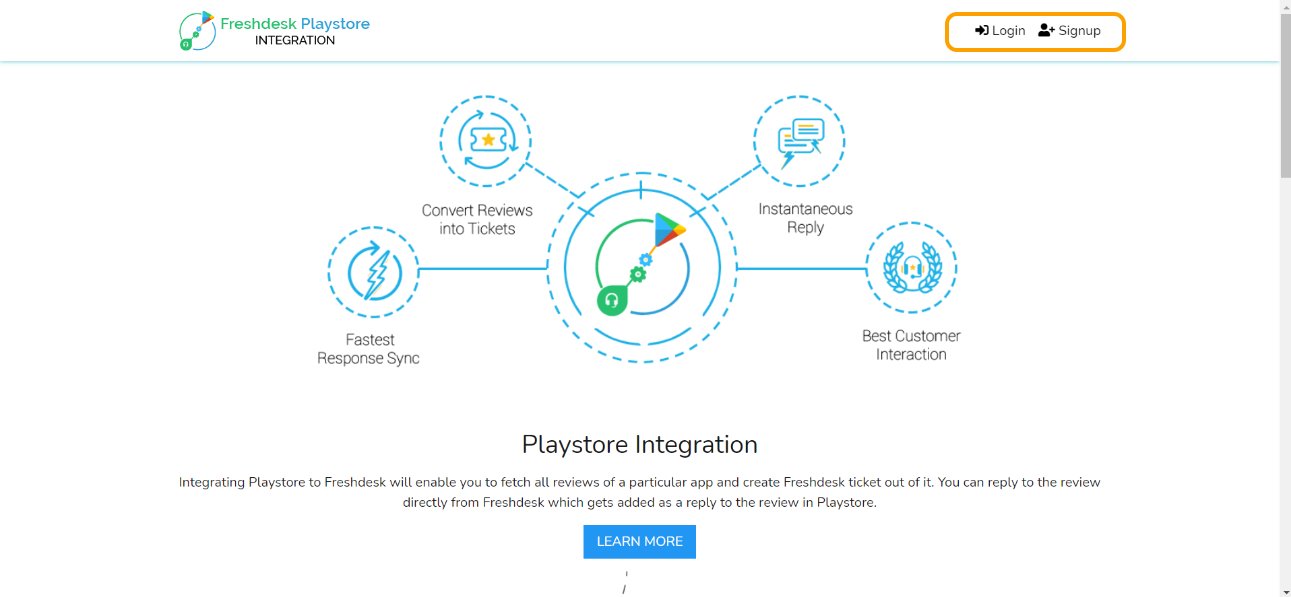The image size is (1291, 597).
Task: Click the Best Customer Interaction label
Action: 911,345
